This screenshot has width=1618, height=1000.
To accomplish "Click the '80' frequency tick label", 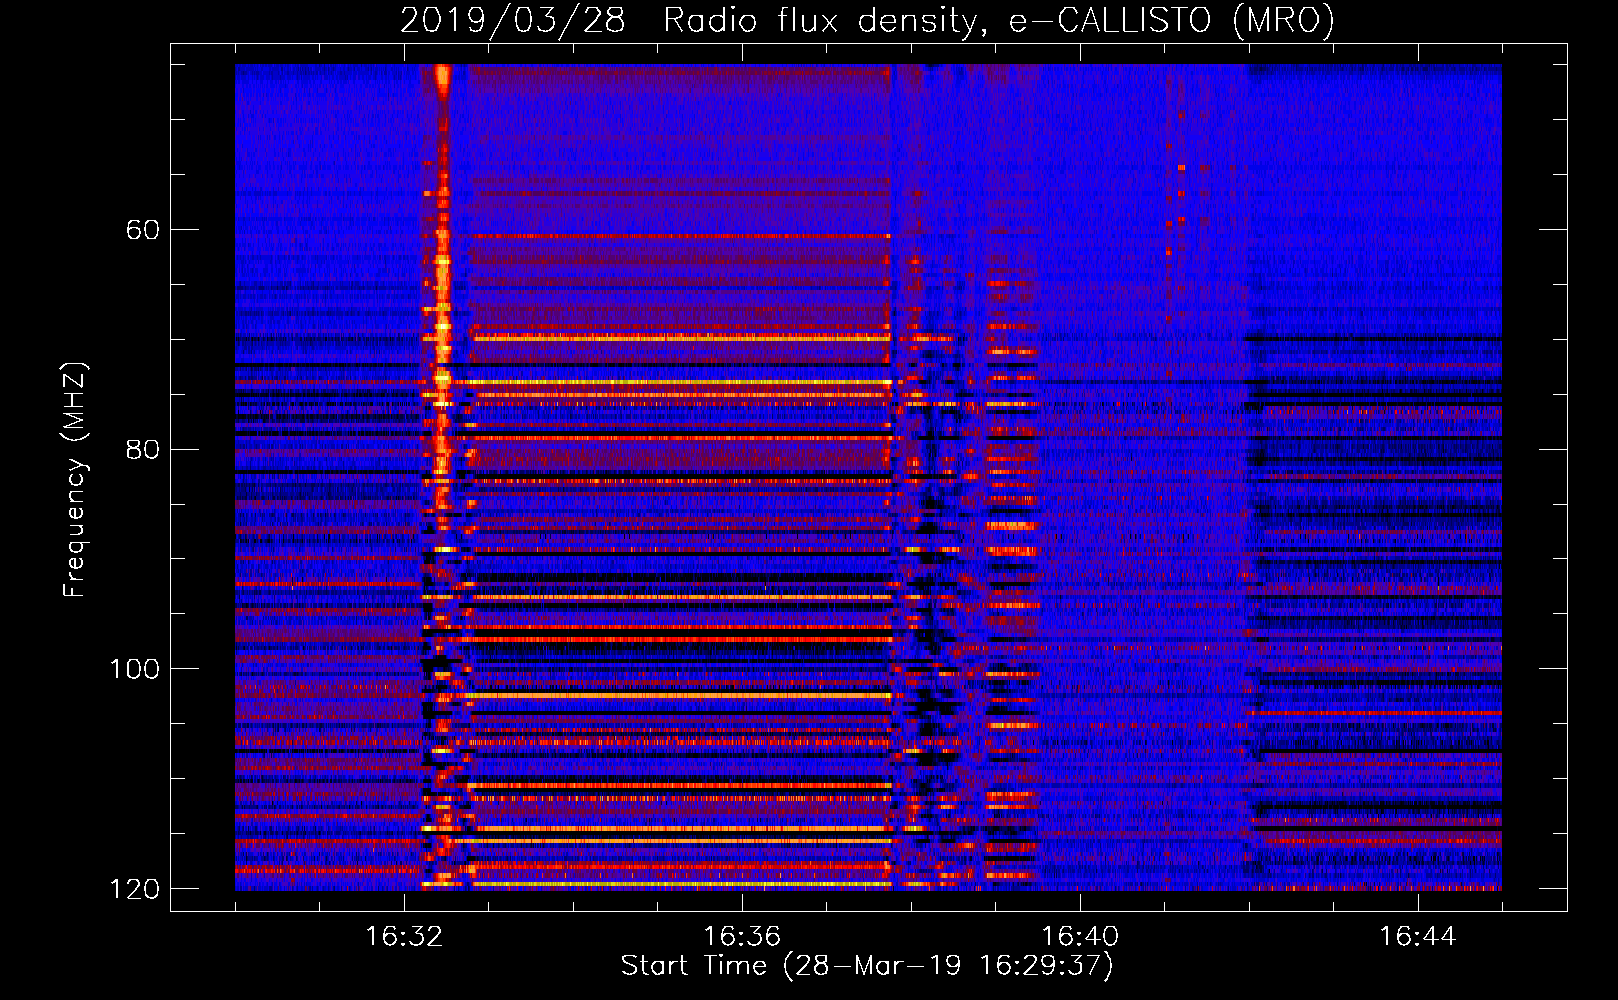I will pos(143,449).
